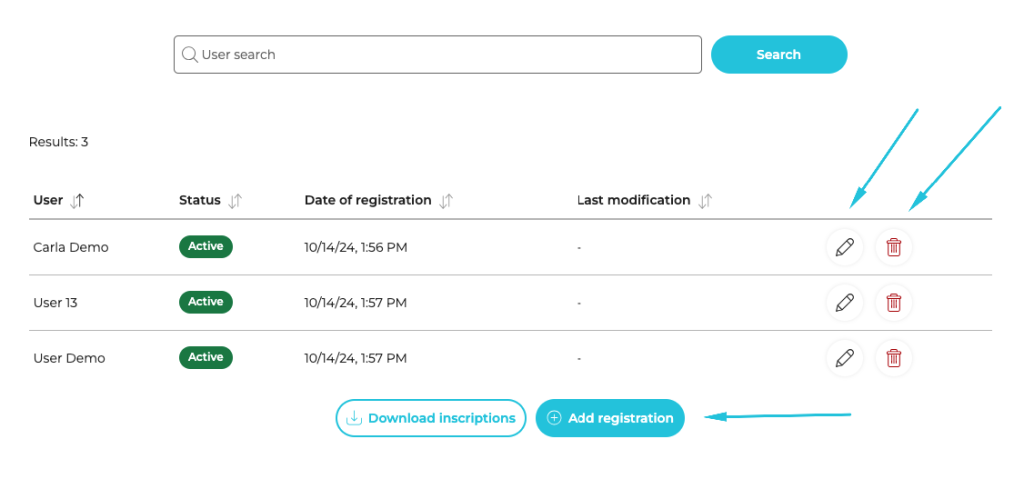This screenshot has height=479, width=1024.
Task: Click the magnifier icon in search box
Action: click(x=189, y=55)
